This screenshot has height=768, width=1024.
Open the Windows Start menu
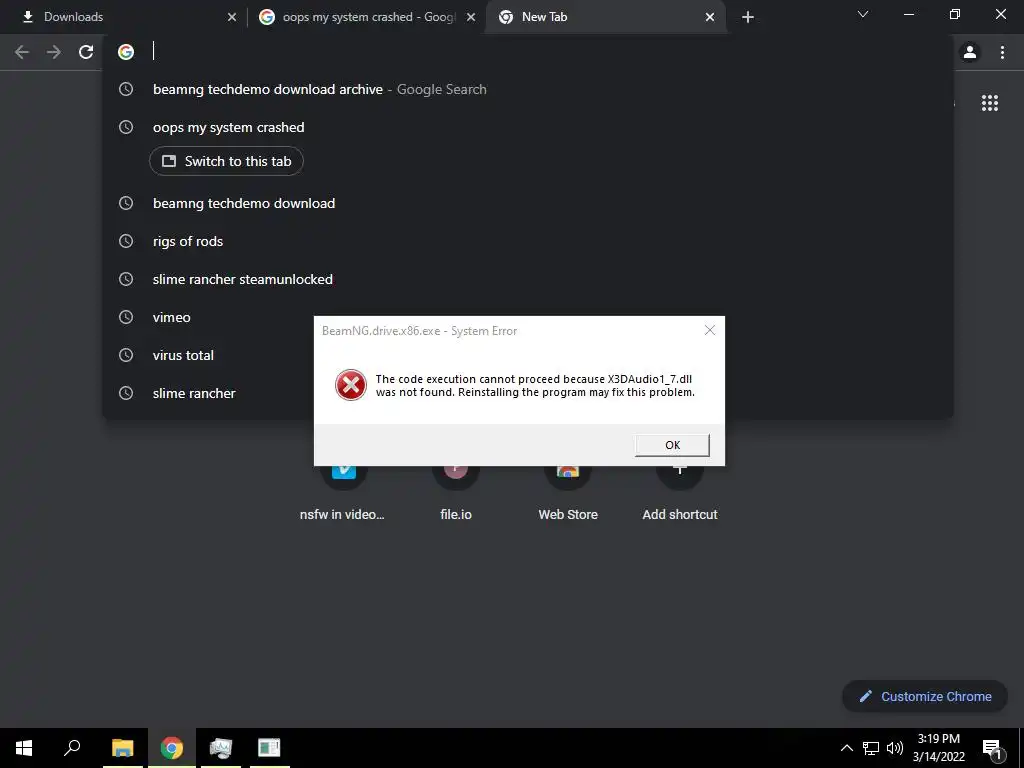tap(24, 748)
